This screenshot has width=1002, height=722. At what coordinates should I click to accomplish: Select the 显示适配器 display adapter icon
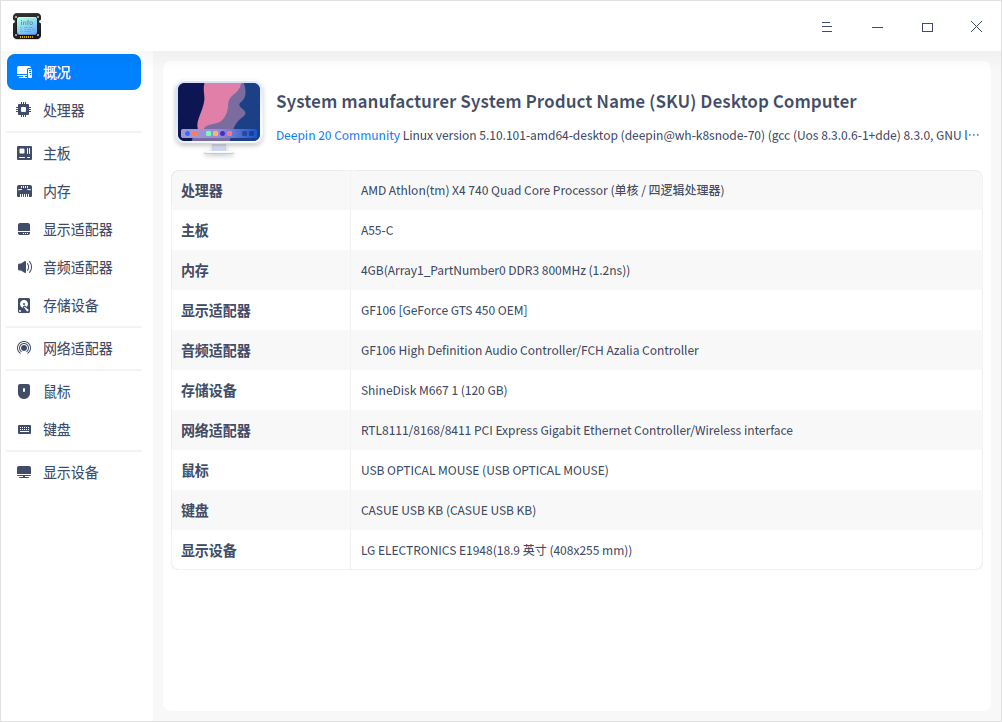(23, 229)
